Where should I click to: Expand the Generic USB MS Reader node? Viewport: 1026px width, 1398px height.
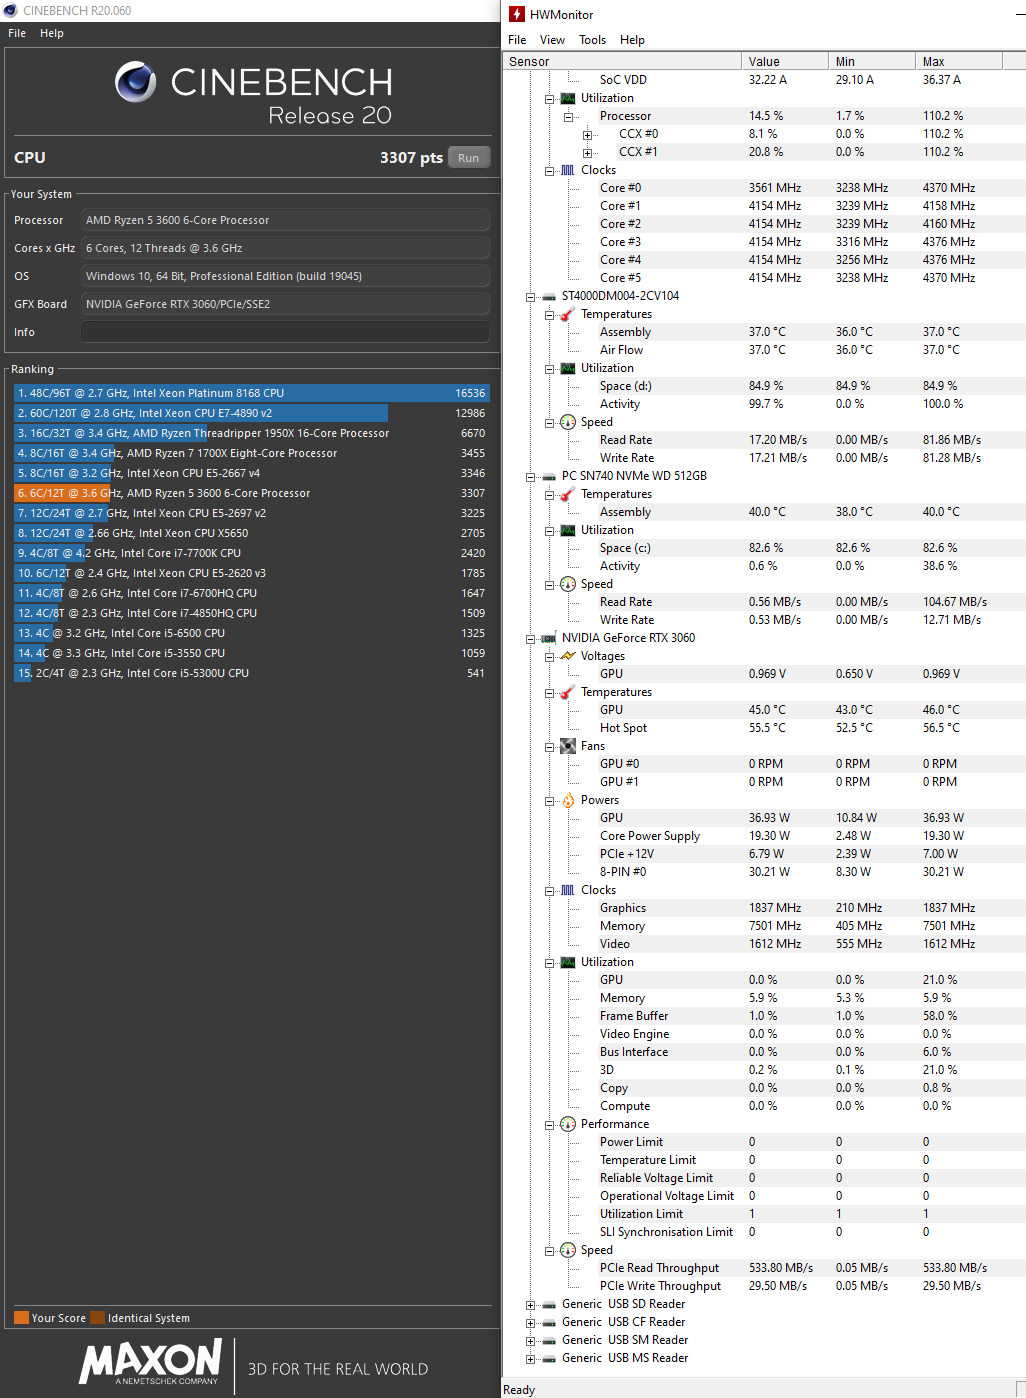coord(530,1359)
